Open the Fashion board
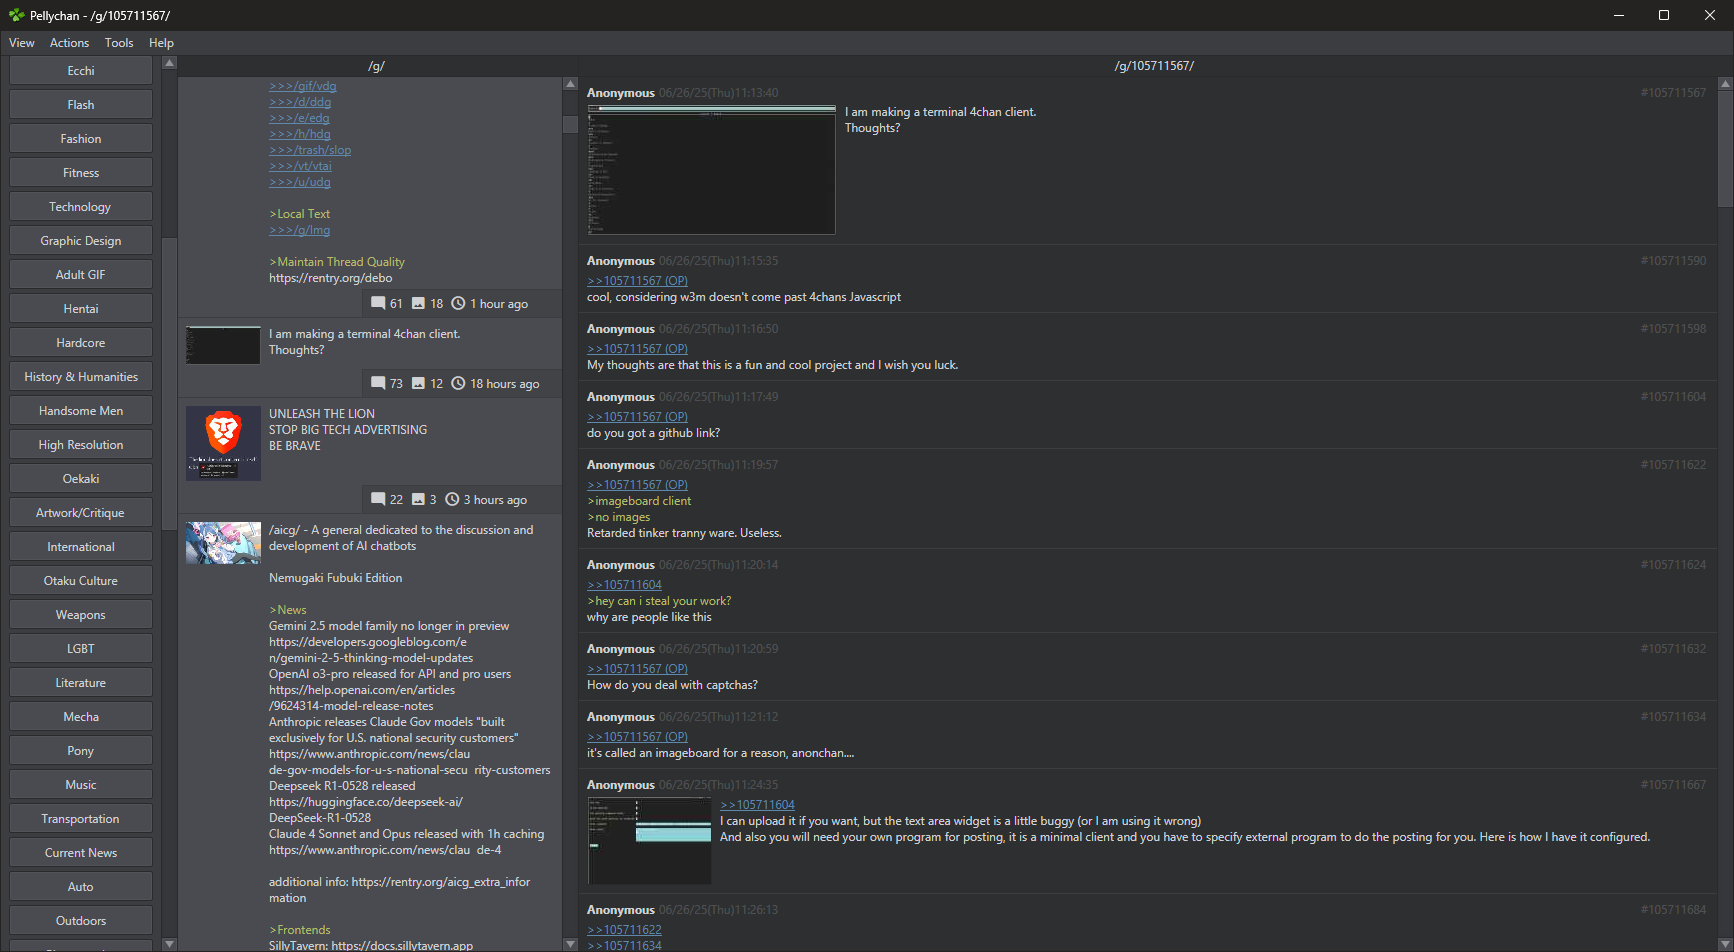The image size is (1734, 952). (x=81, y=139)
